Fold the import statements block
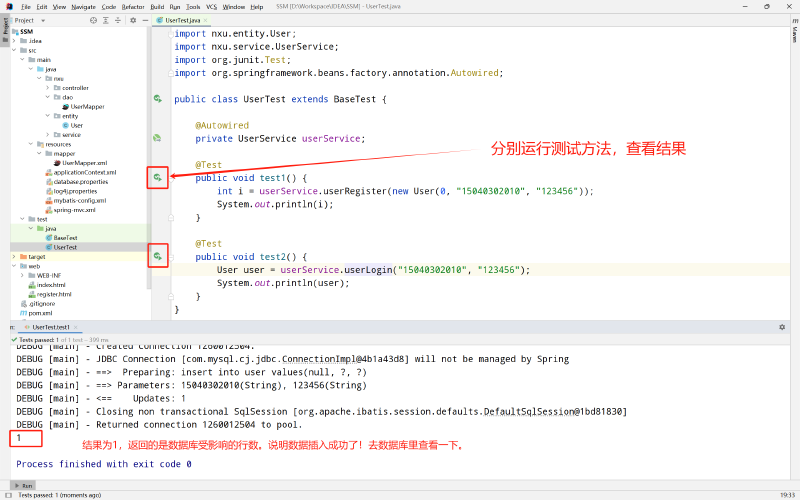Image resolution: width=800 pixels, height=500 pixels. coord(171,34)
